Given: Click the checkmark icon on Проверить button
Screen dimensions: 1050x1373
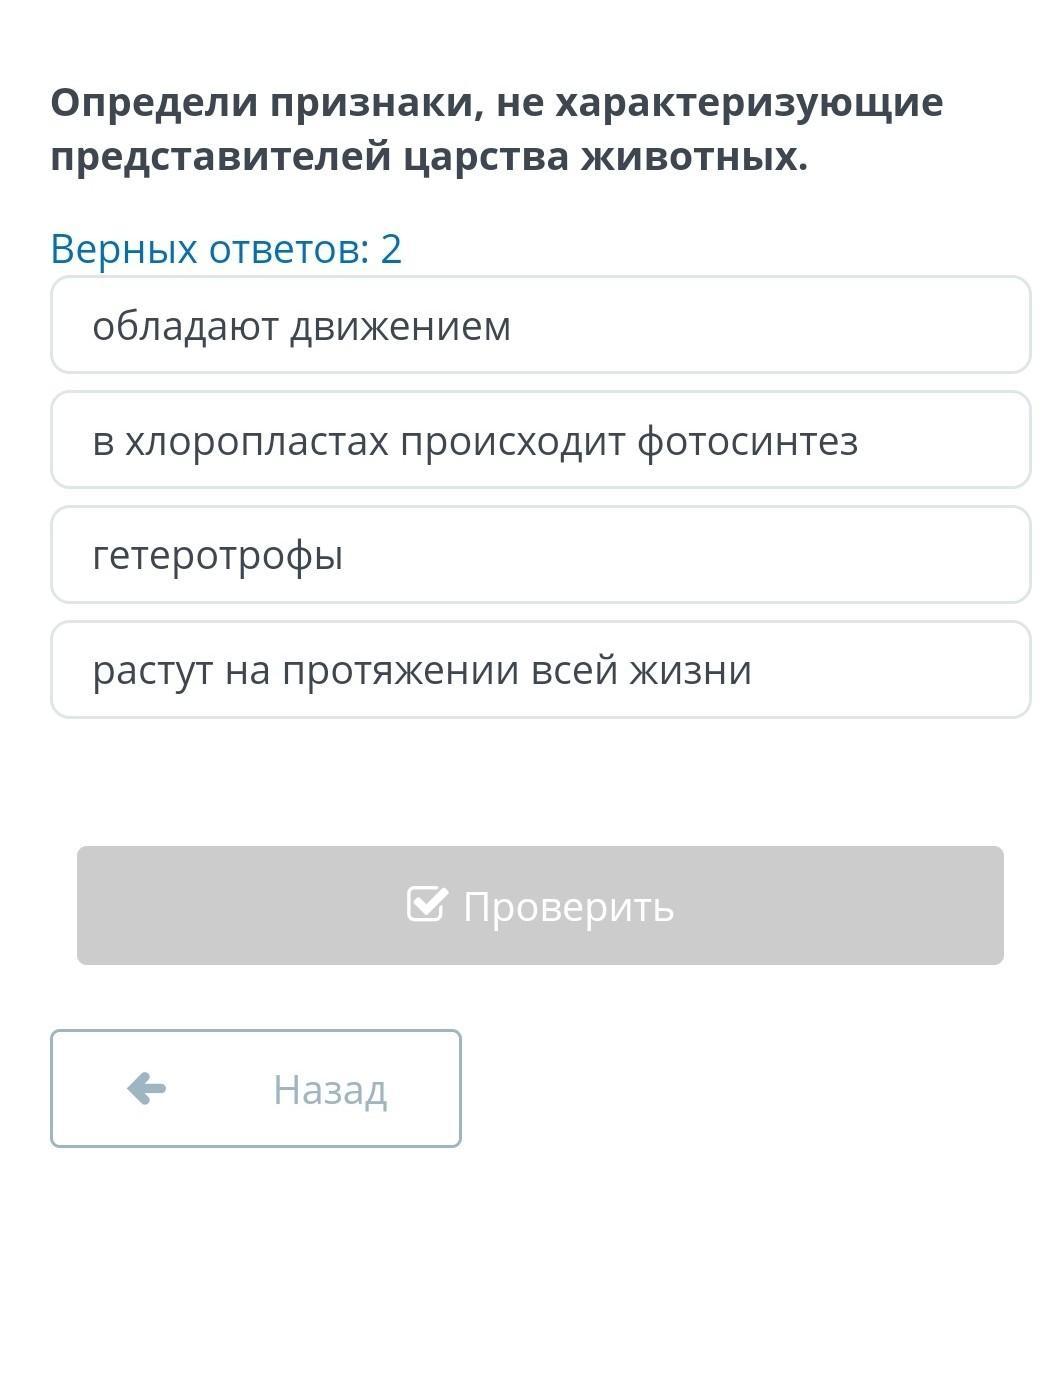Looking at the screenshot, I should 427,904.
